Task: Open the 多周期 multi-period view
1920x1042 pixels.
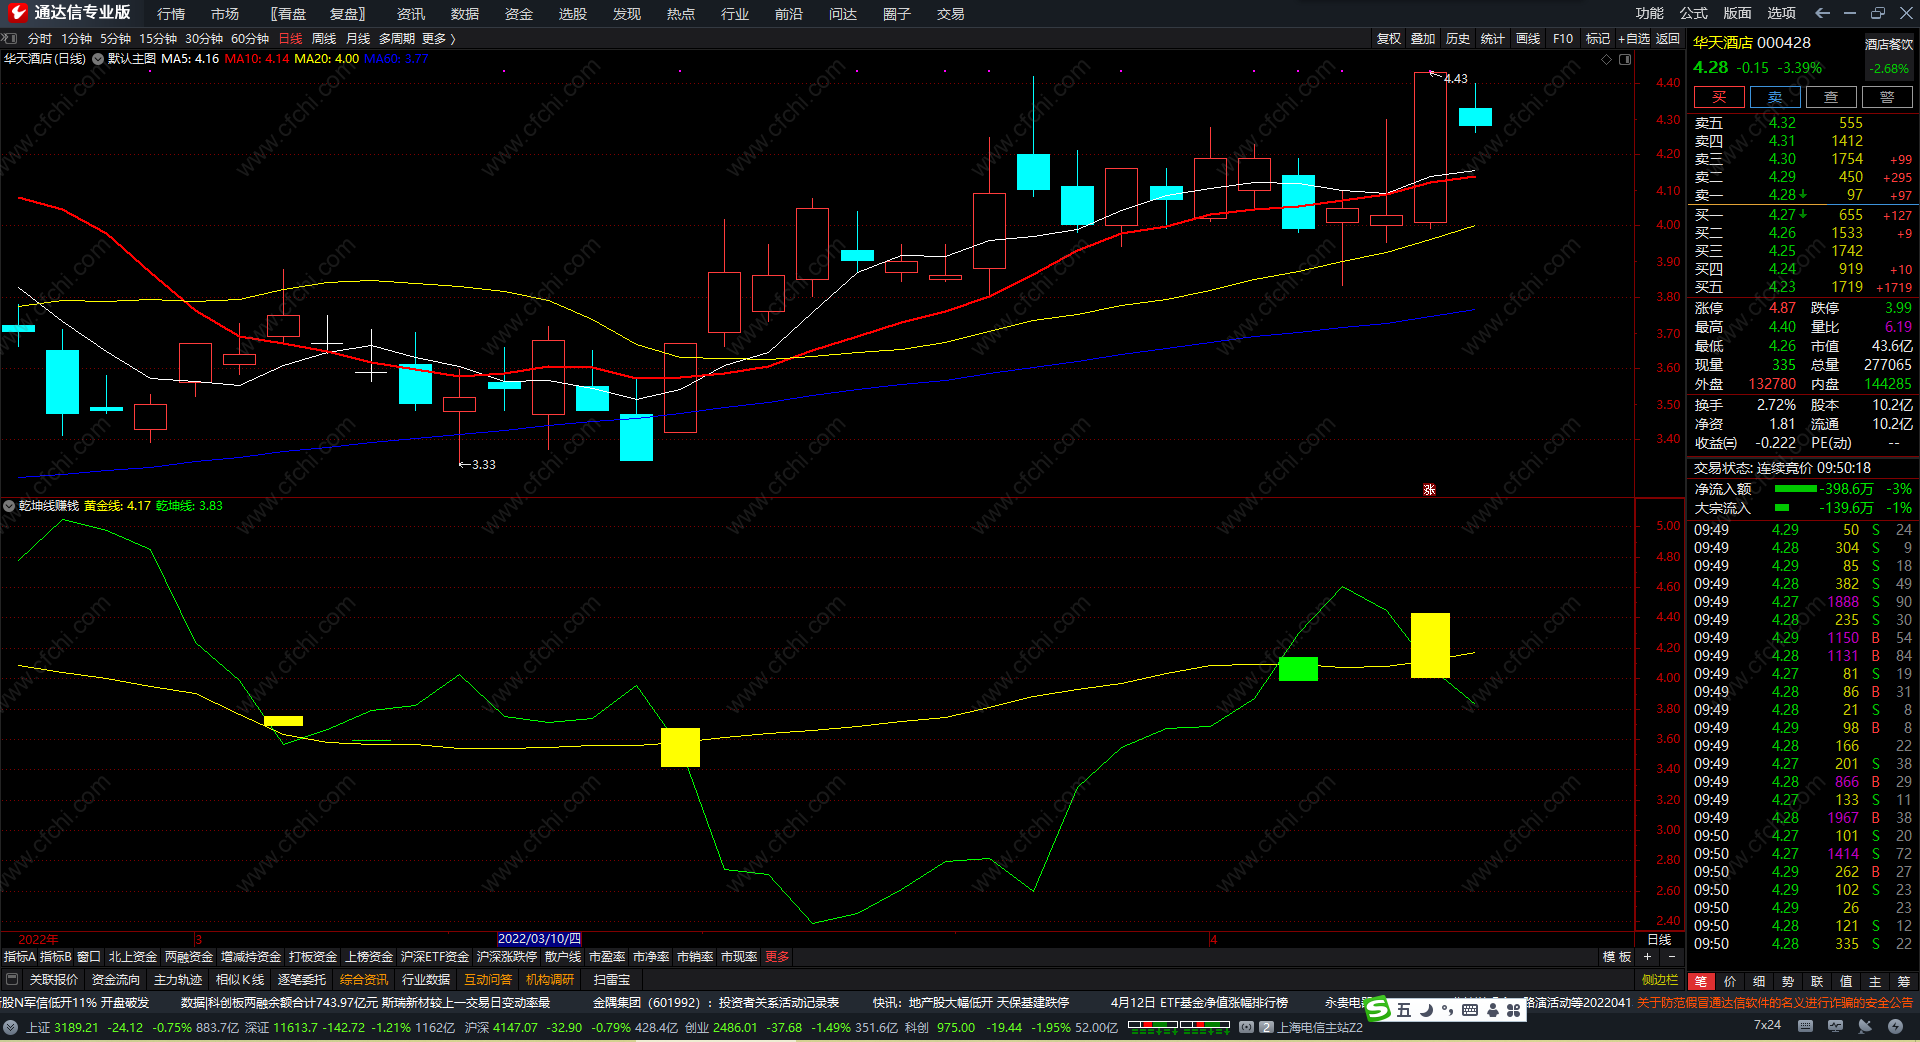Action: coord(397,38)
